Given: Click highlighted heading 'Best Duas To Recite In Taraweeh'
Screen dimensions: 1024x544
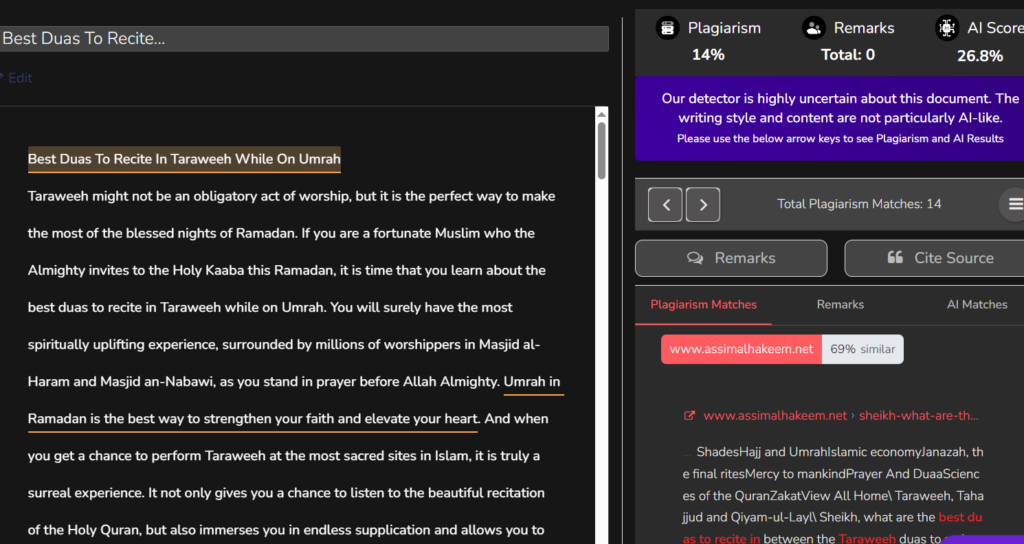Looking at the screenshot, I should pyautogui.click(x=184, y=159).
